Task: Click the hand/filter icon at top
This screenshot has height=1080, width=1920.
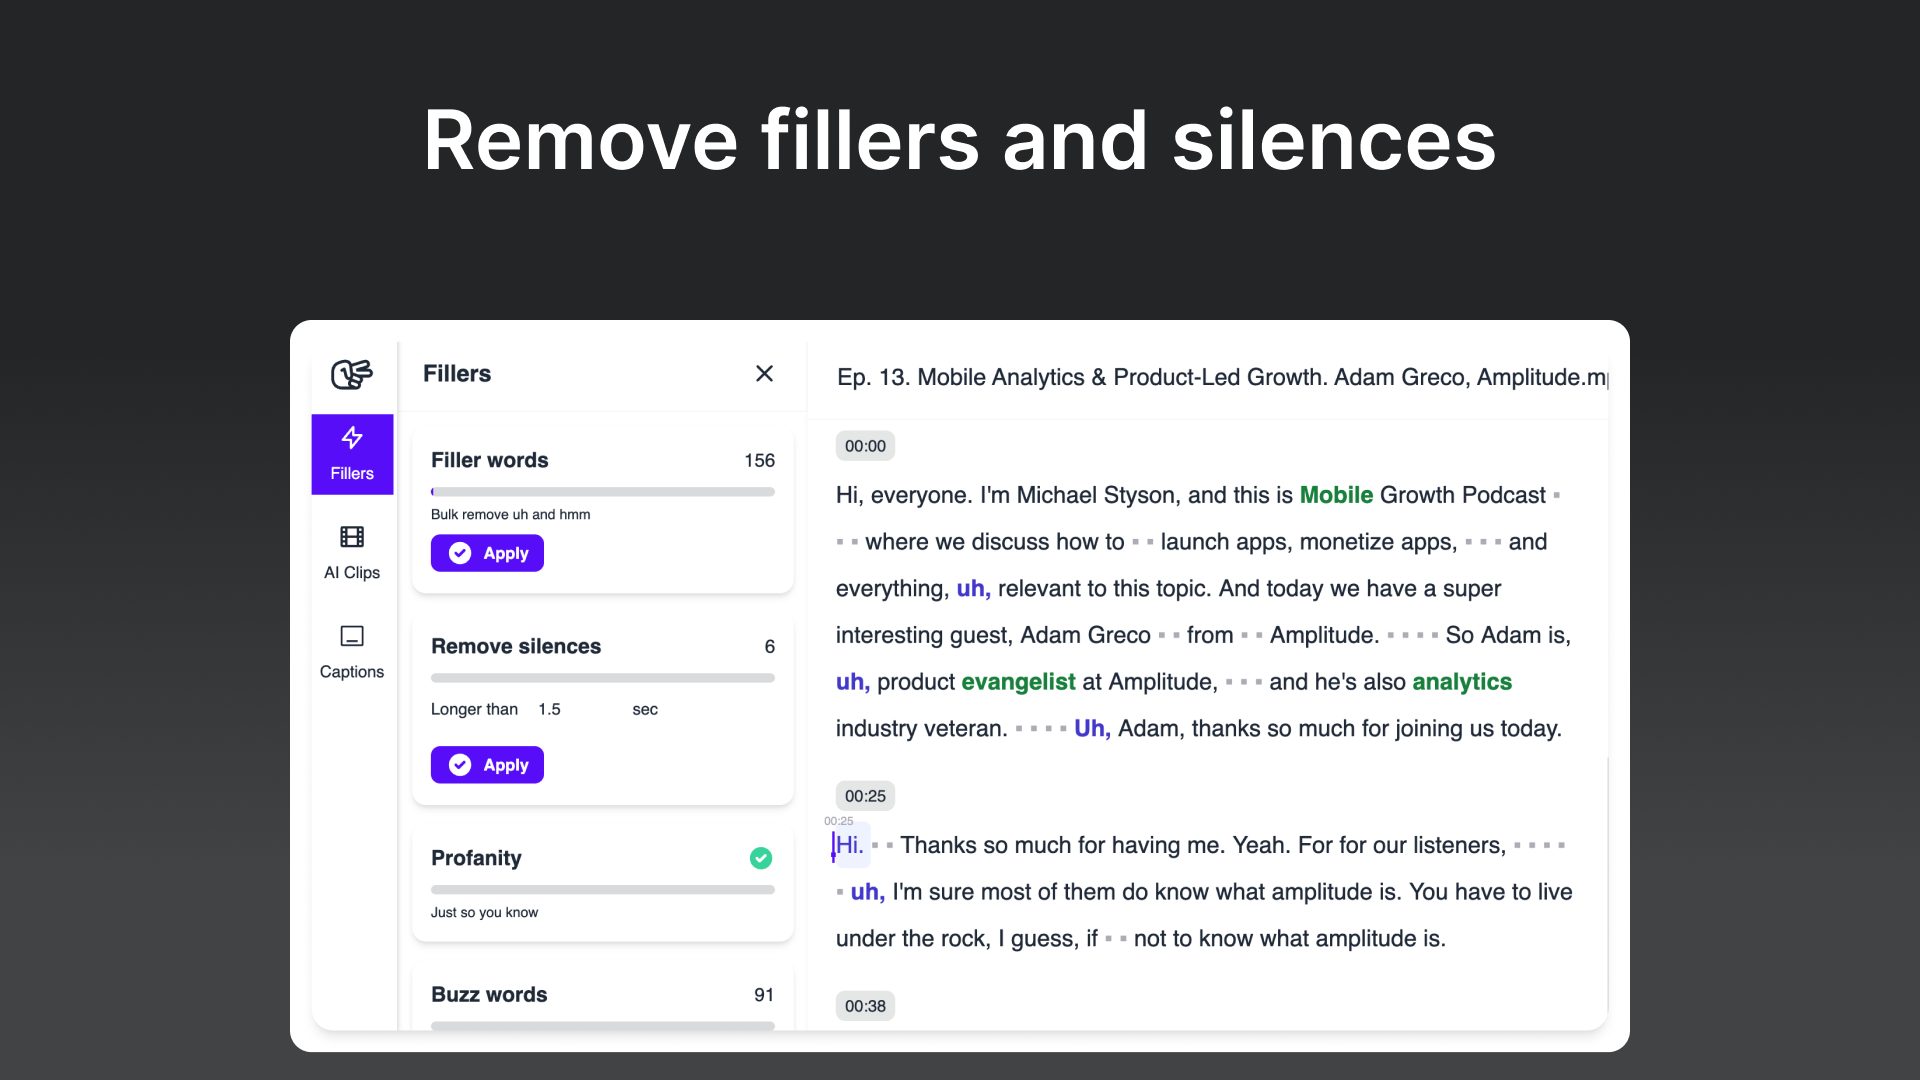Action: pos(351,373)
